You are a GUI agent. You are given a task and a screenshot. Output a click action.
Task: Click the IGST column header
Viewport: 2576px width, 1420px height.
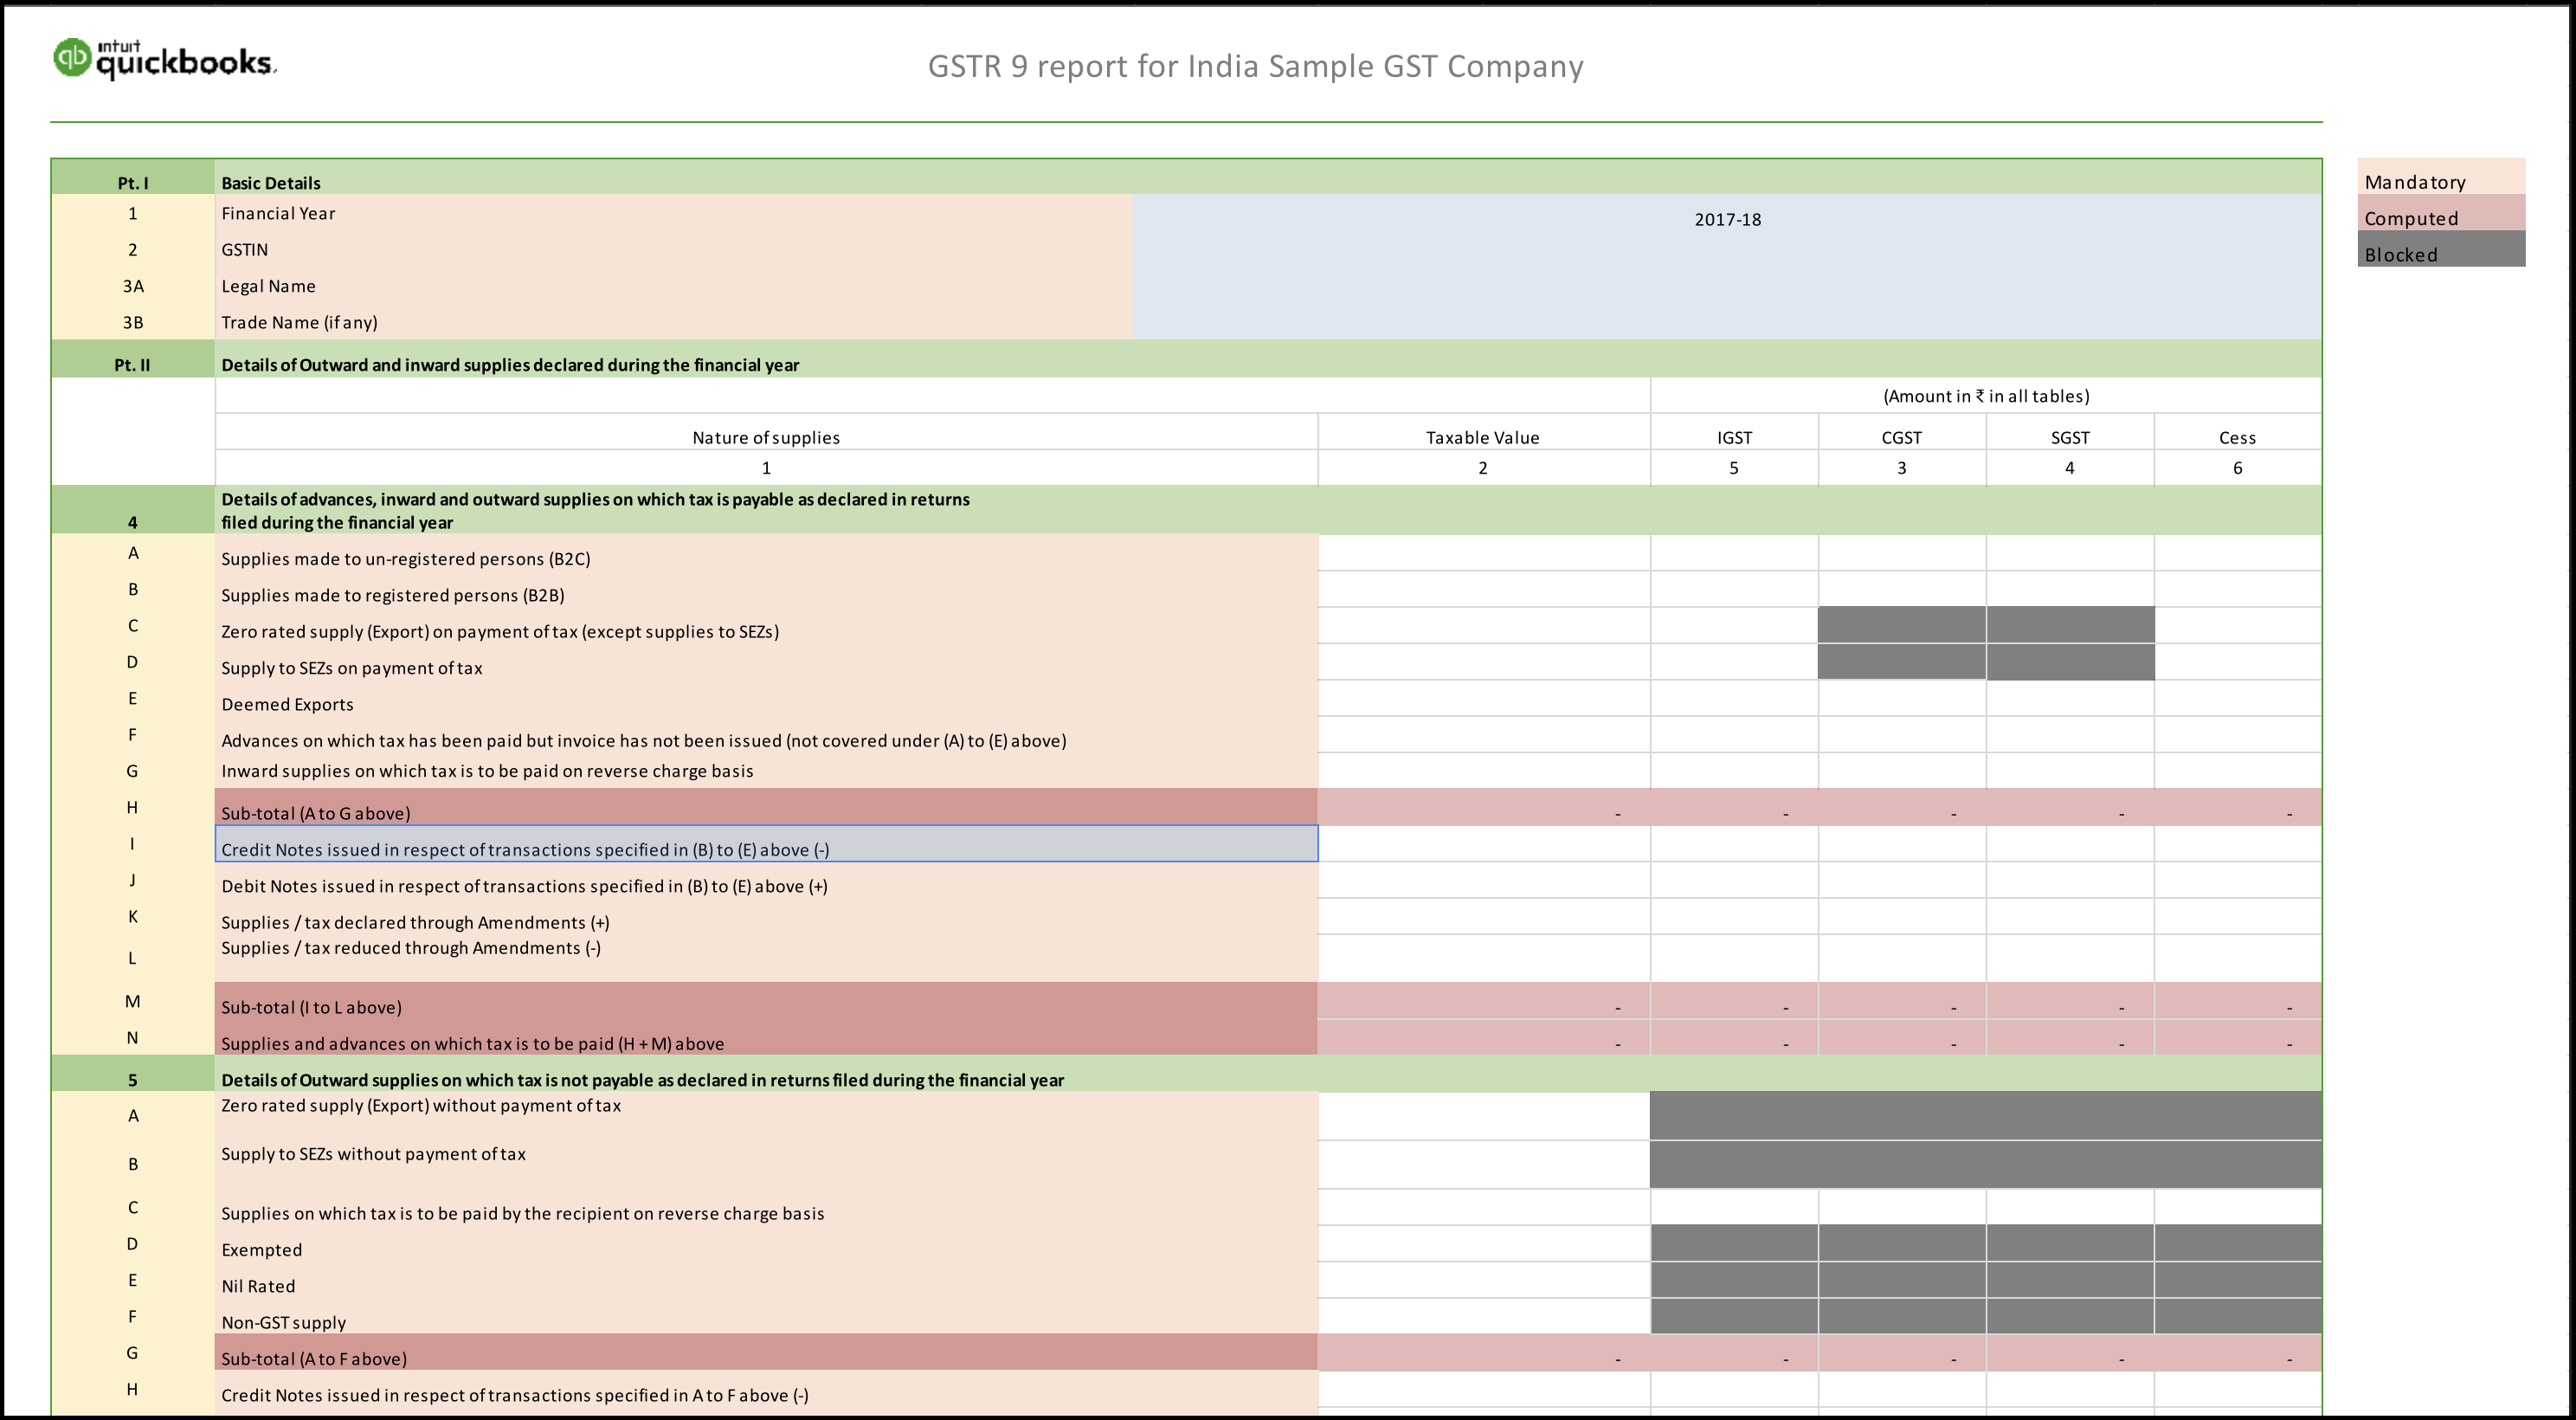tap(1734, 432)
